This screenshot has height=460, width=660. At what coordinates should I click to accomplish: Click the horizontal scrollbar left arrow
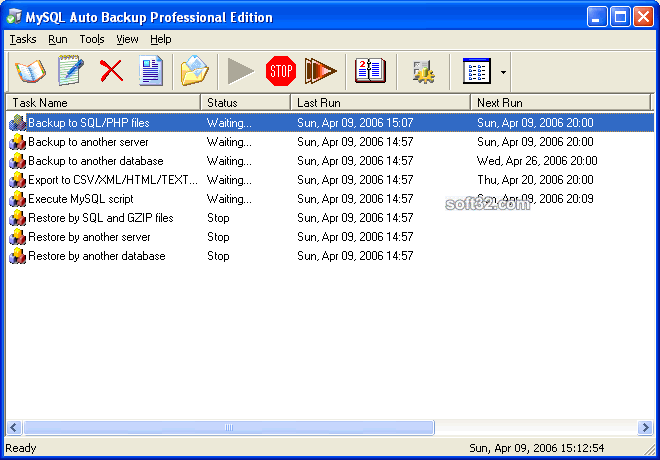click(x=14, y=428)
